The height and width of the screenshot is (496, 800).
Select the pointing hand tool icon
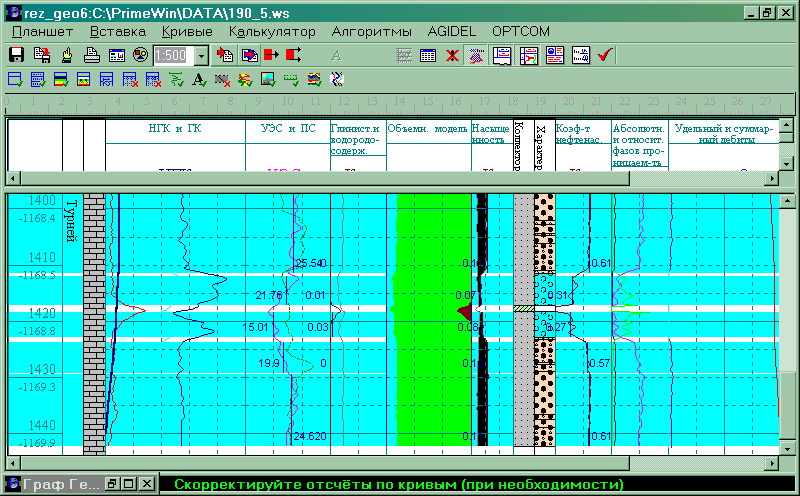point(67,55)
